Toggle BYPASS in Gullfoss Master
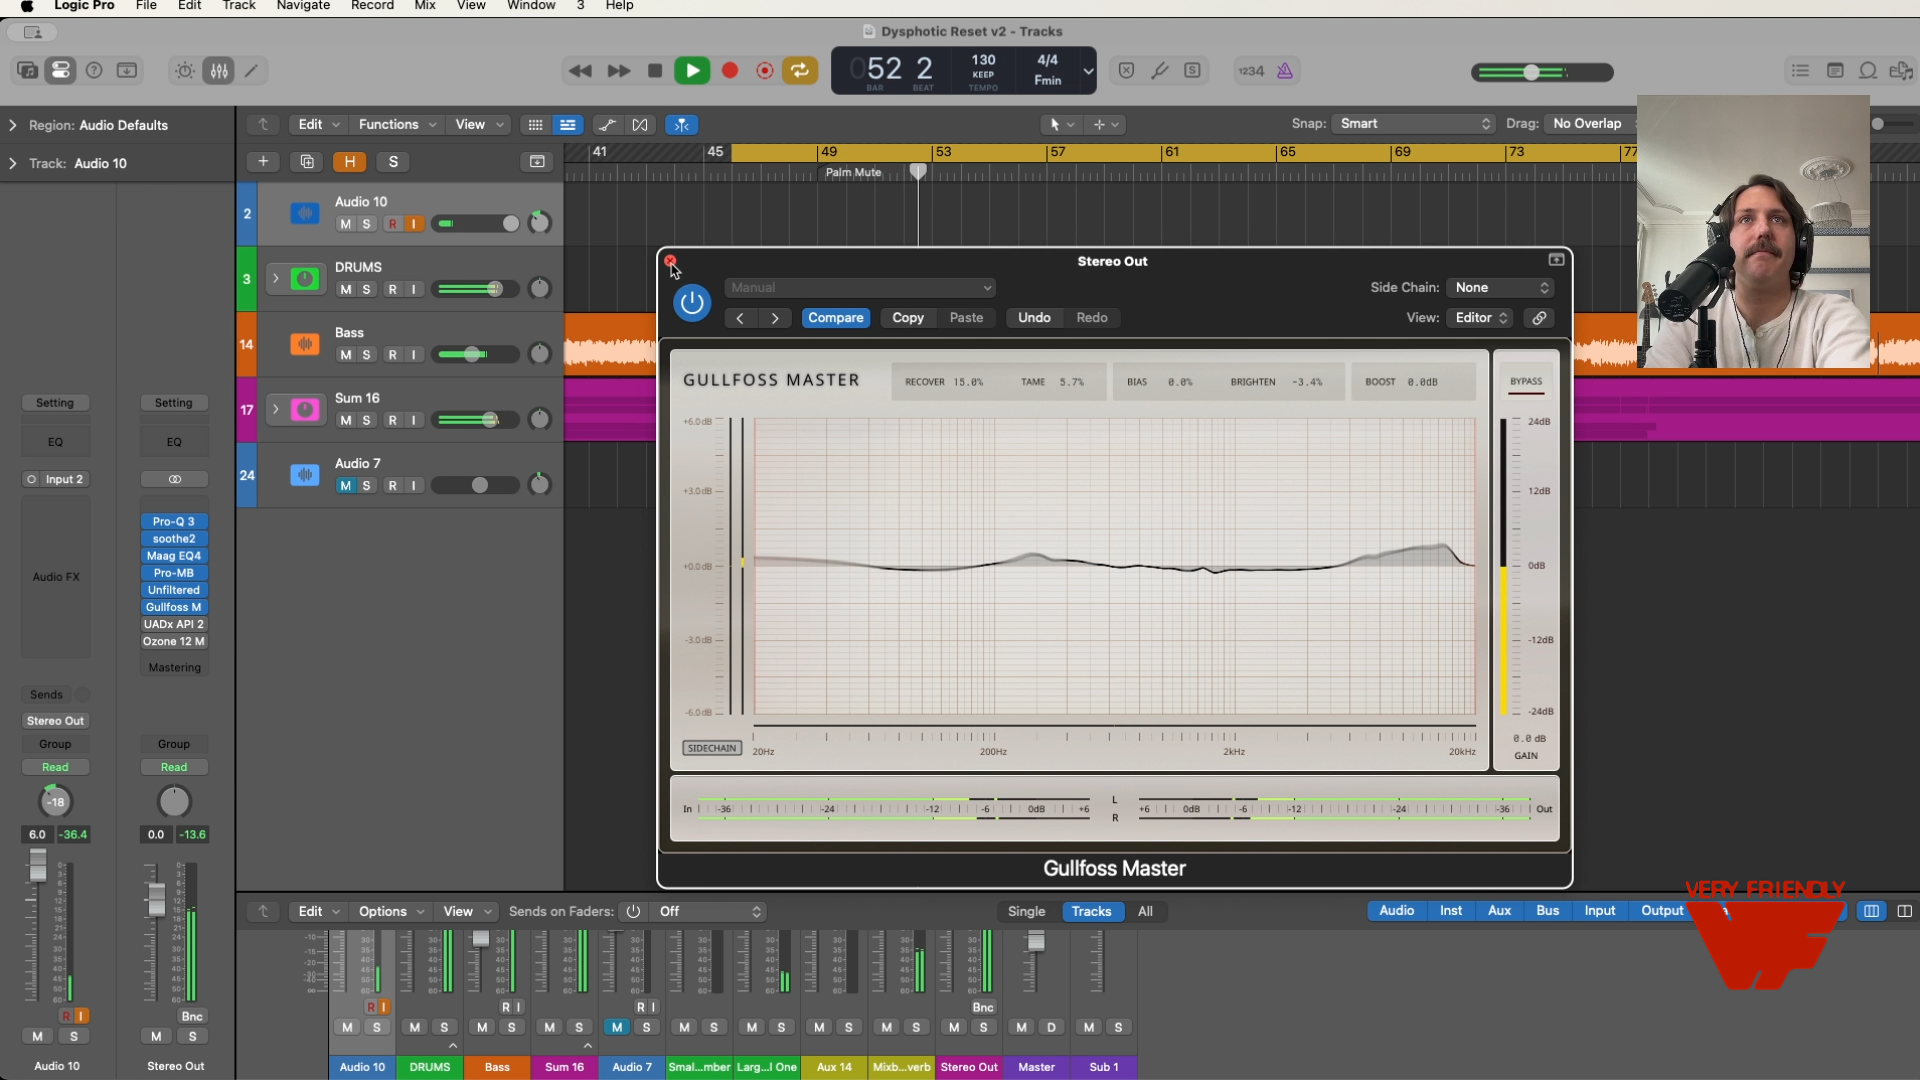 click(x=1526, y=381)
